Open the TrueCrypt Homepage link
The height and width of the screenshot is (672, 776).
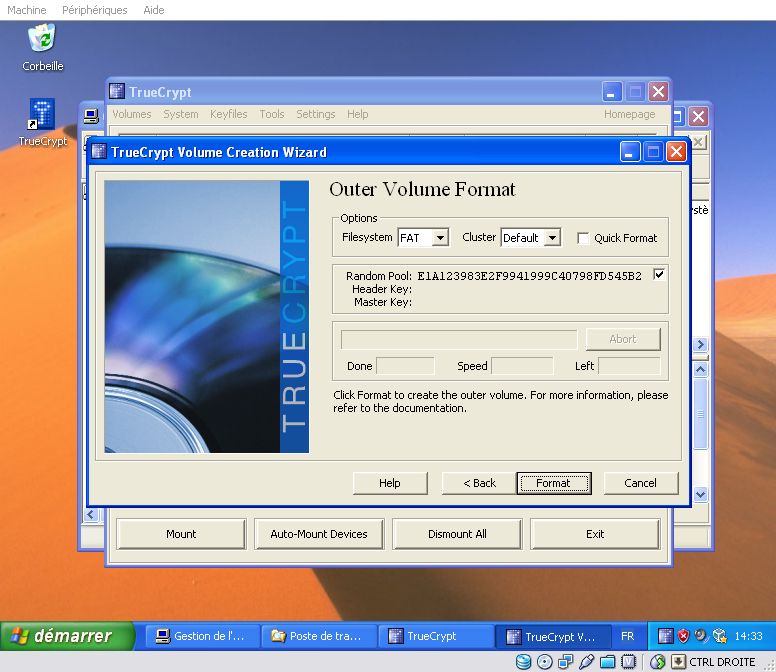pos(630,114)
